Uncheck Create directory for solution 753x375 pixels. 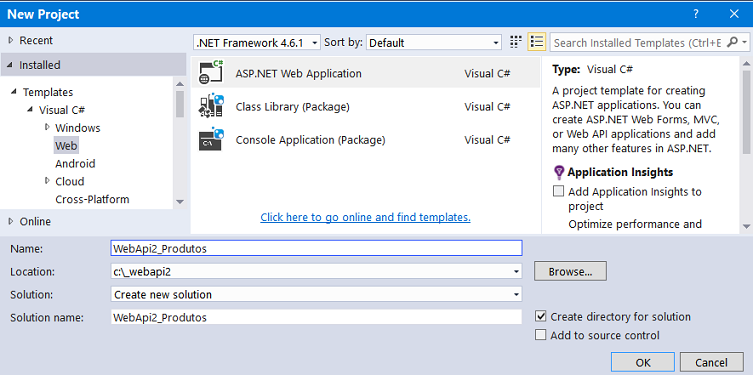(x=541, y=316)
